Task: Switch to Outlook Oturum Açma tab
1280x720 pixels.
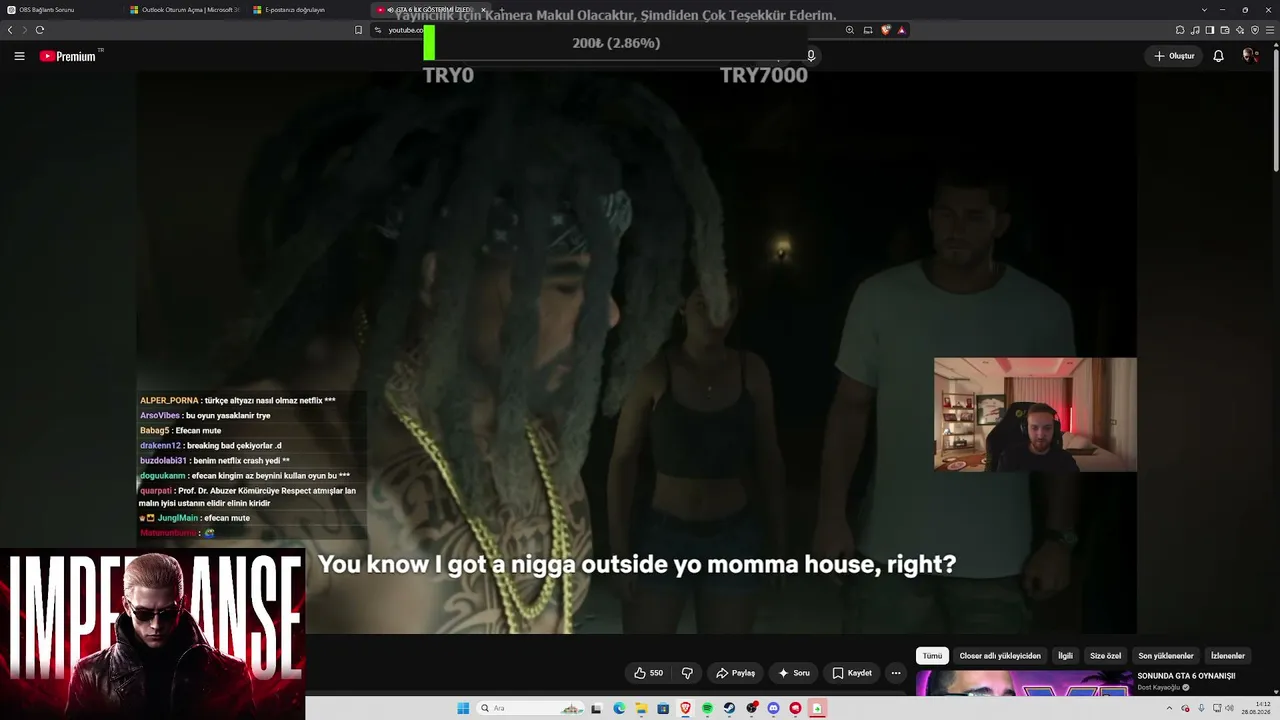Action: tap(184, 10)
